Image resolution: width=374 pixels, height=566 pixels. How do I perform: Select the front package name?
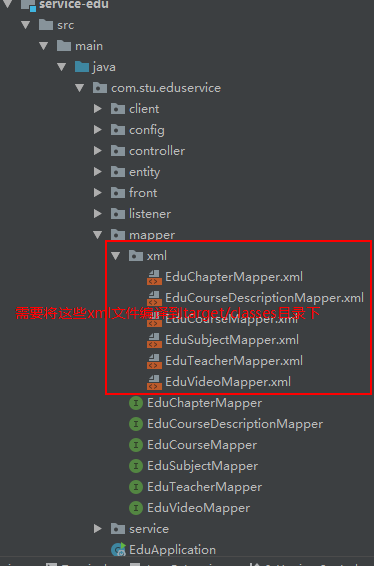click(x=143, y=192)
